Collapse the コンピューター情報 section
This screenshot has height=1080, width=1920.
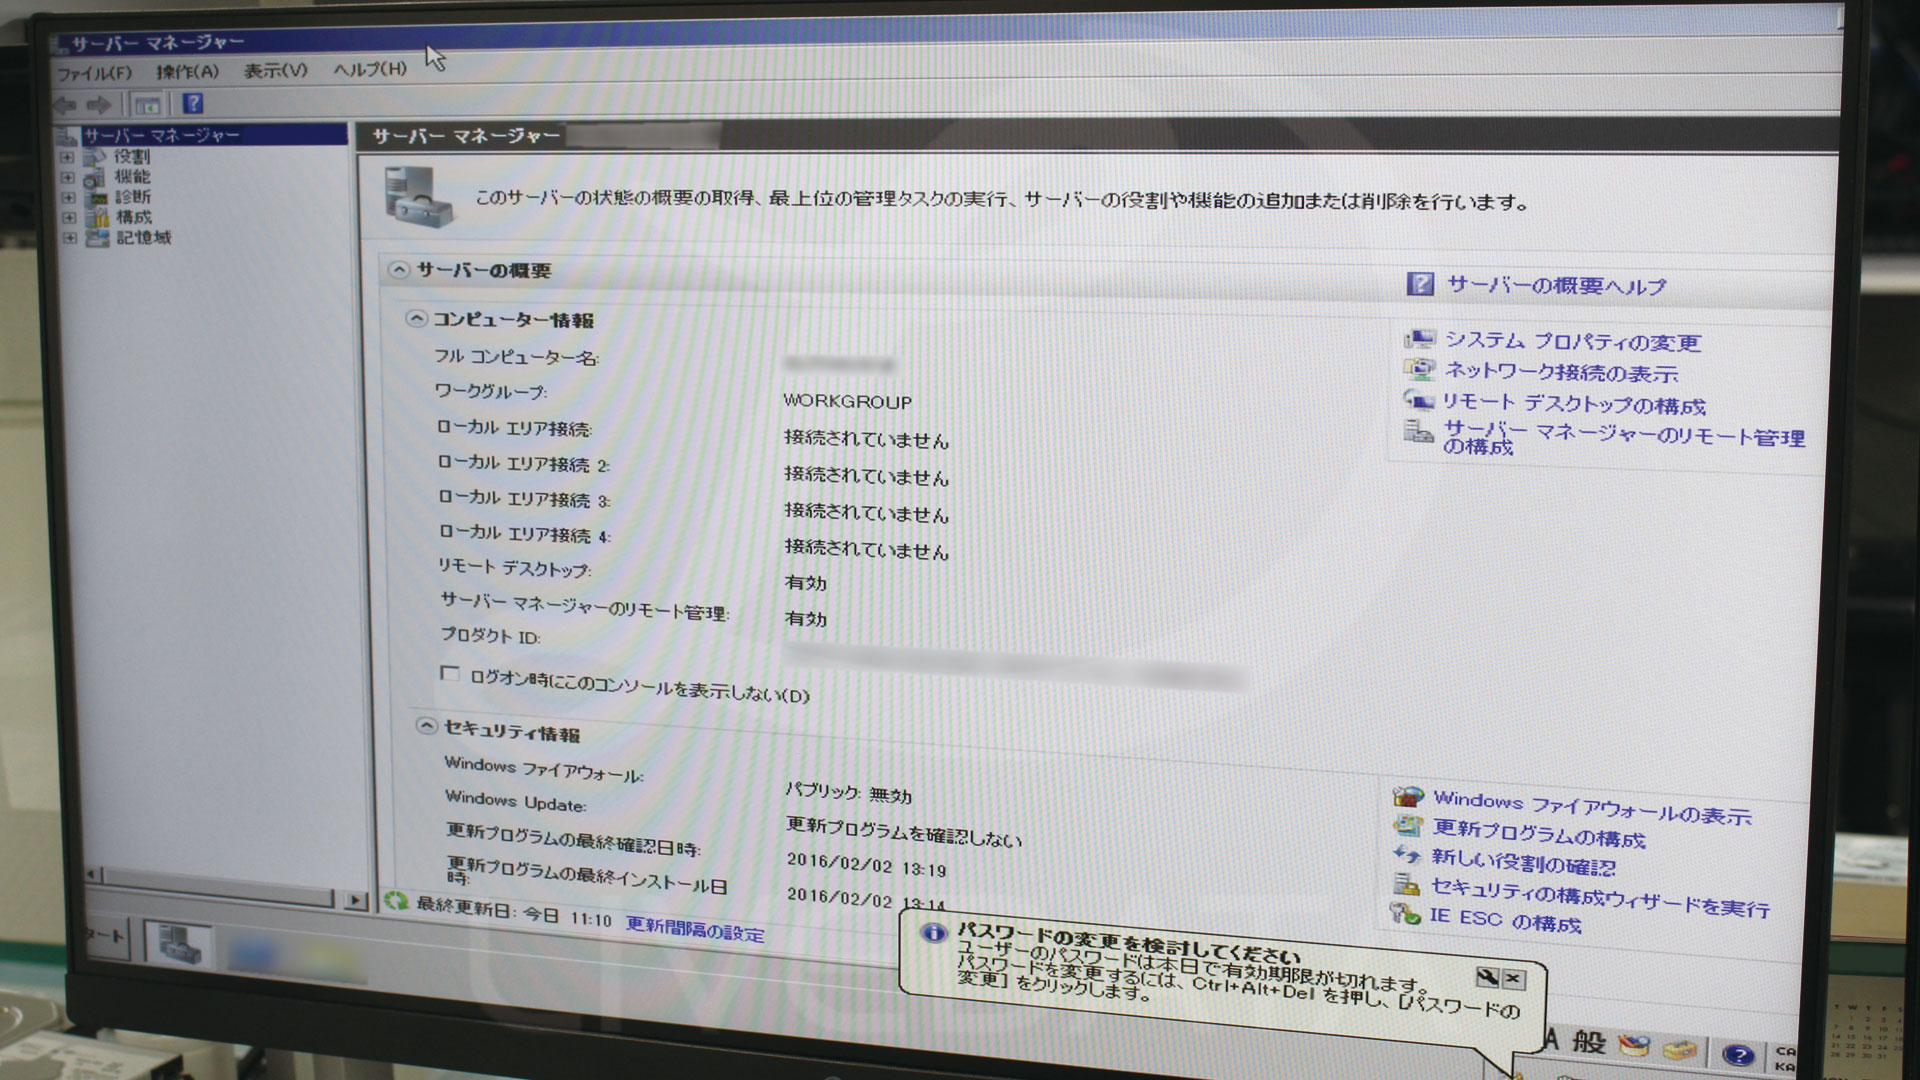coord(416,319)
